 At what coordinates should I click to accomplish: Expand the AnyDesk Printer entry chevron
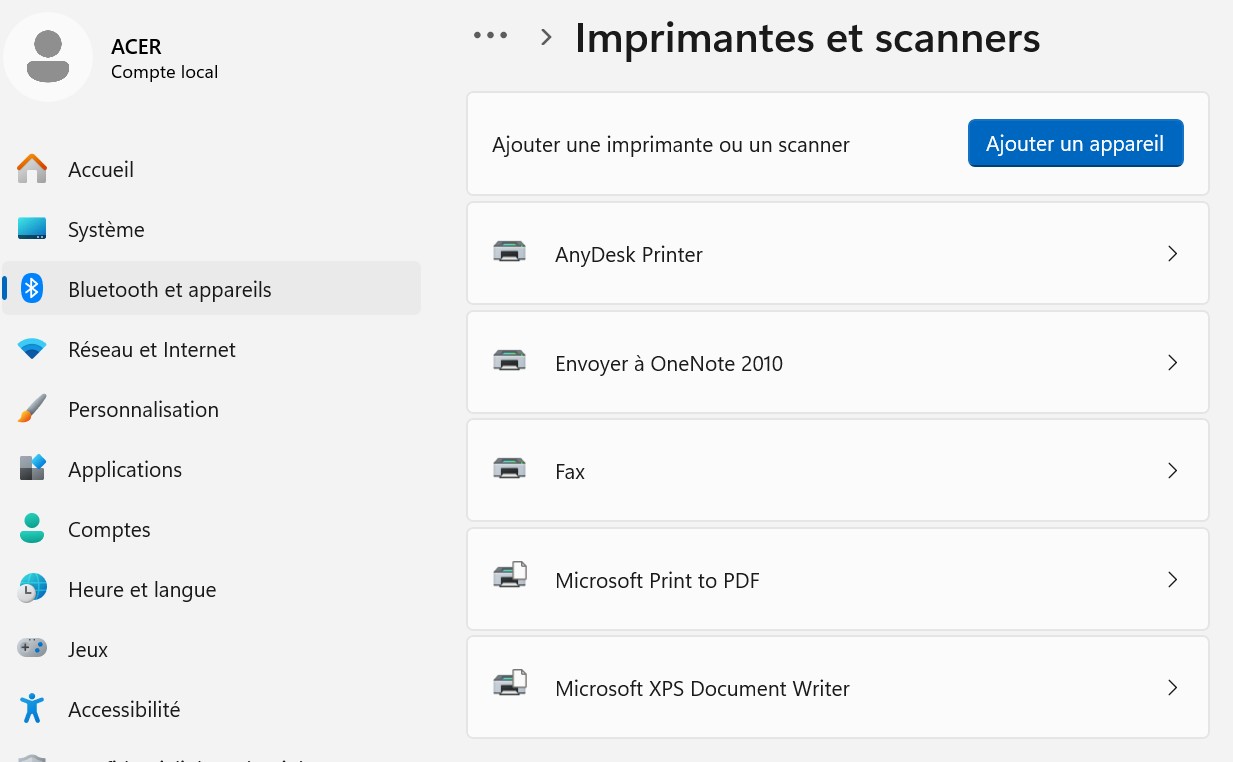(1172, 253)
